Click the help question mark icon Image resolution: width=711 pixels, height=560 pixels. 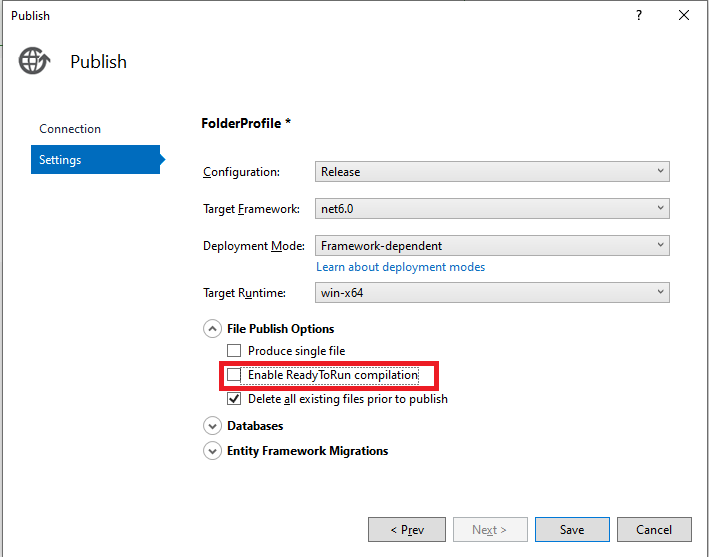[x=639, y=15]
